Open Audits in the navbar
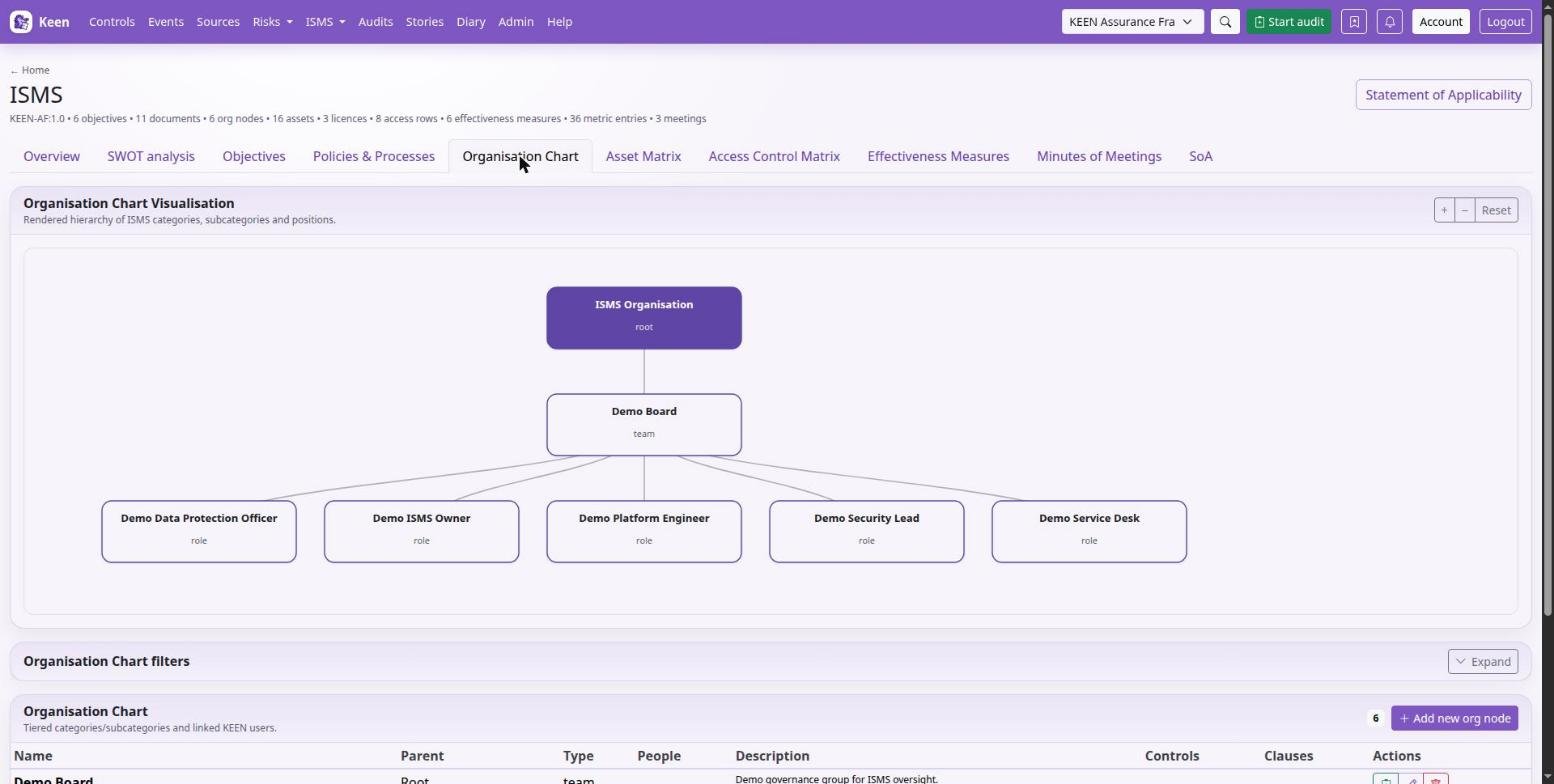Screen dimensions: 1554x784 pyautogui.click(x=376, y=22)
